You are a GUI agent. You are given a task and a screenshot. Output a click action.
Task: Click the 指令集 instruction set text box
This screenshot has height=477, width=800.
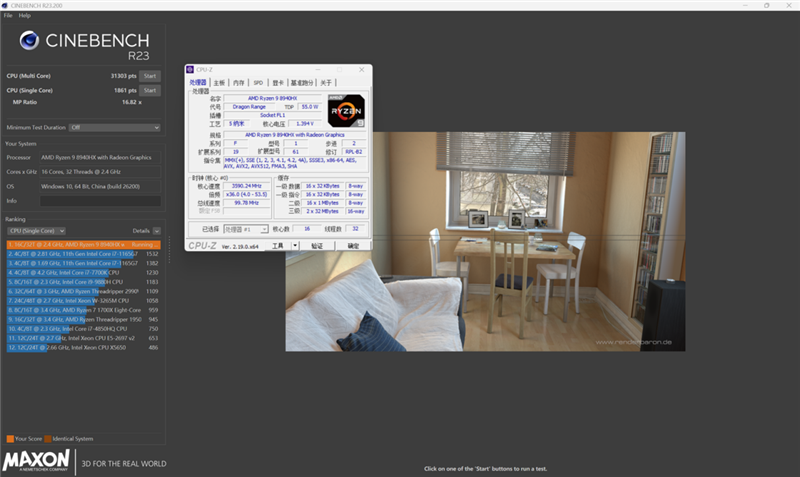(x=295, y=163)
